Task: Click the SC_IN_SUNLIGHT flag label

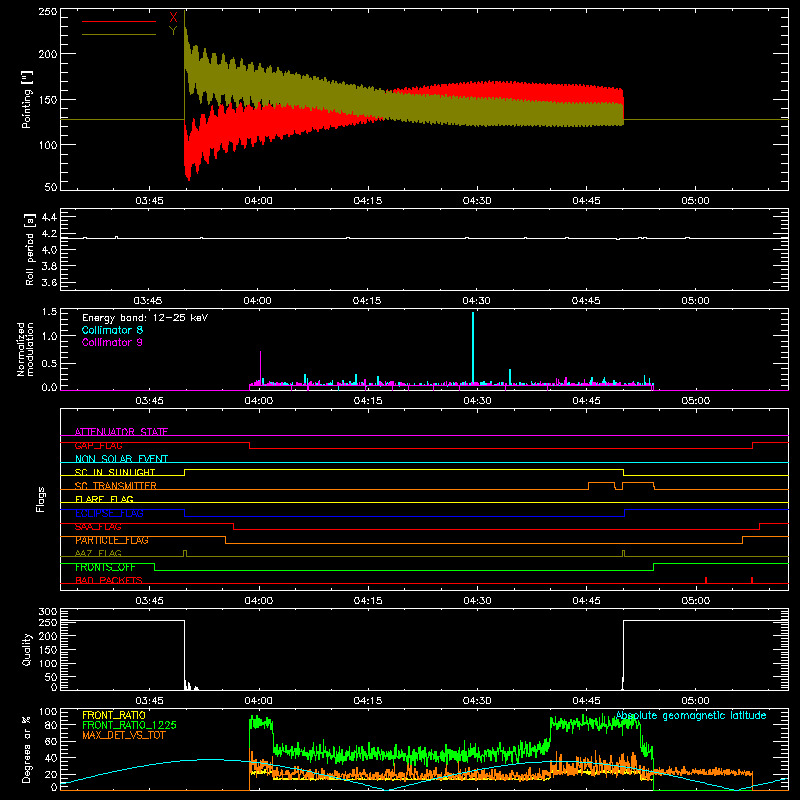Action: click(115, 472)
